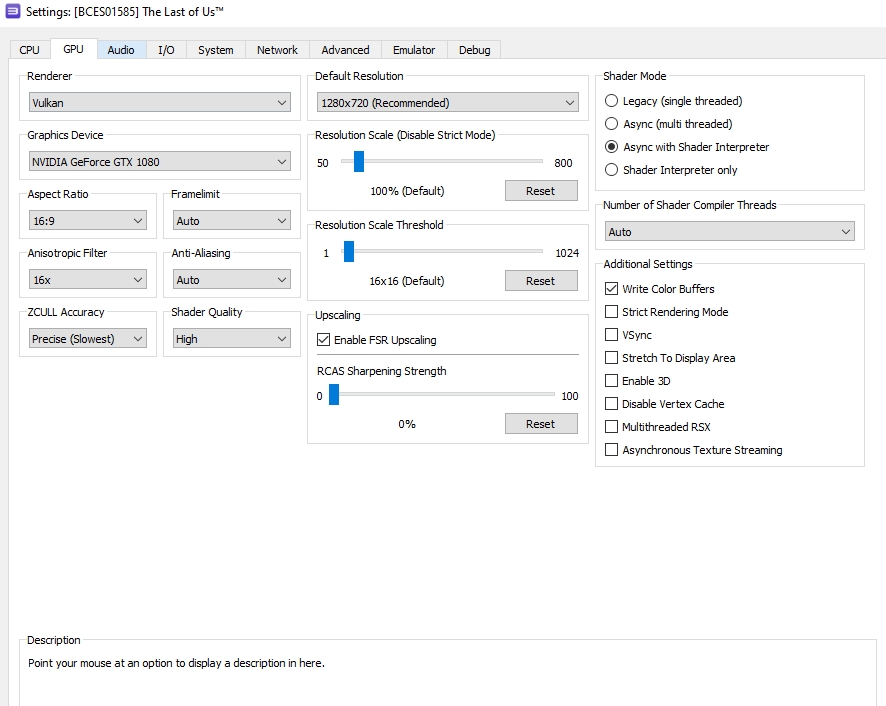The height and width of the screenshot is (706, 886).
Task: Reset the Resolution Scale Threshold
Action: click(x=541, y=280)
